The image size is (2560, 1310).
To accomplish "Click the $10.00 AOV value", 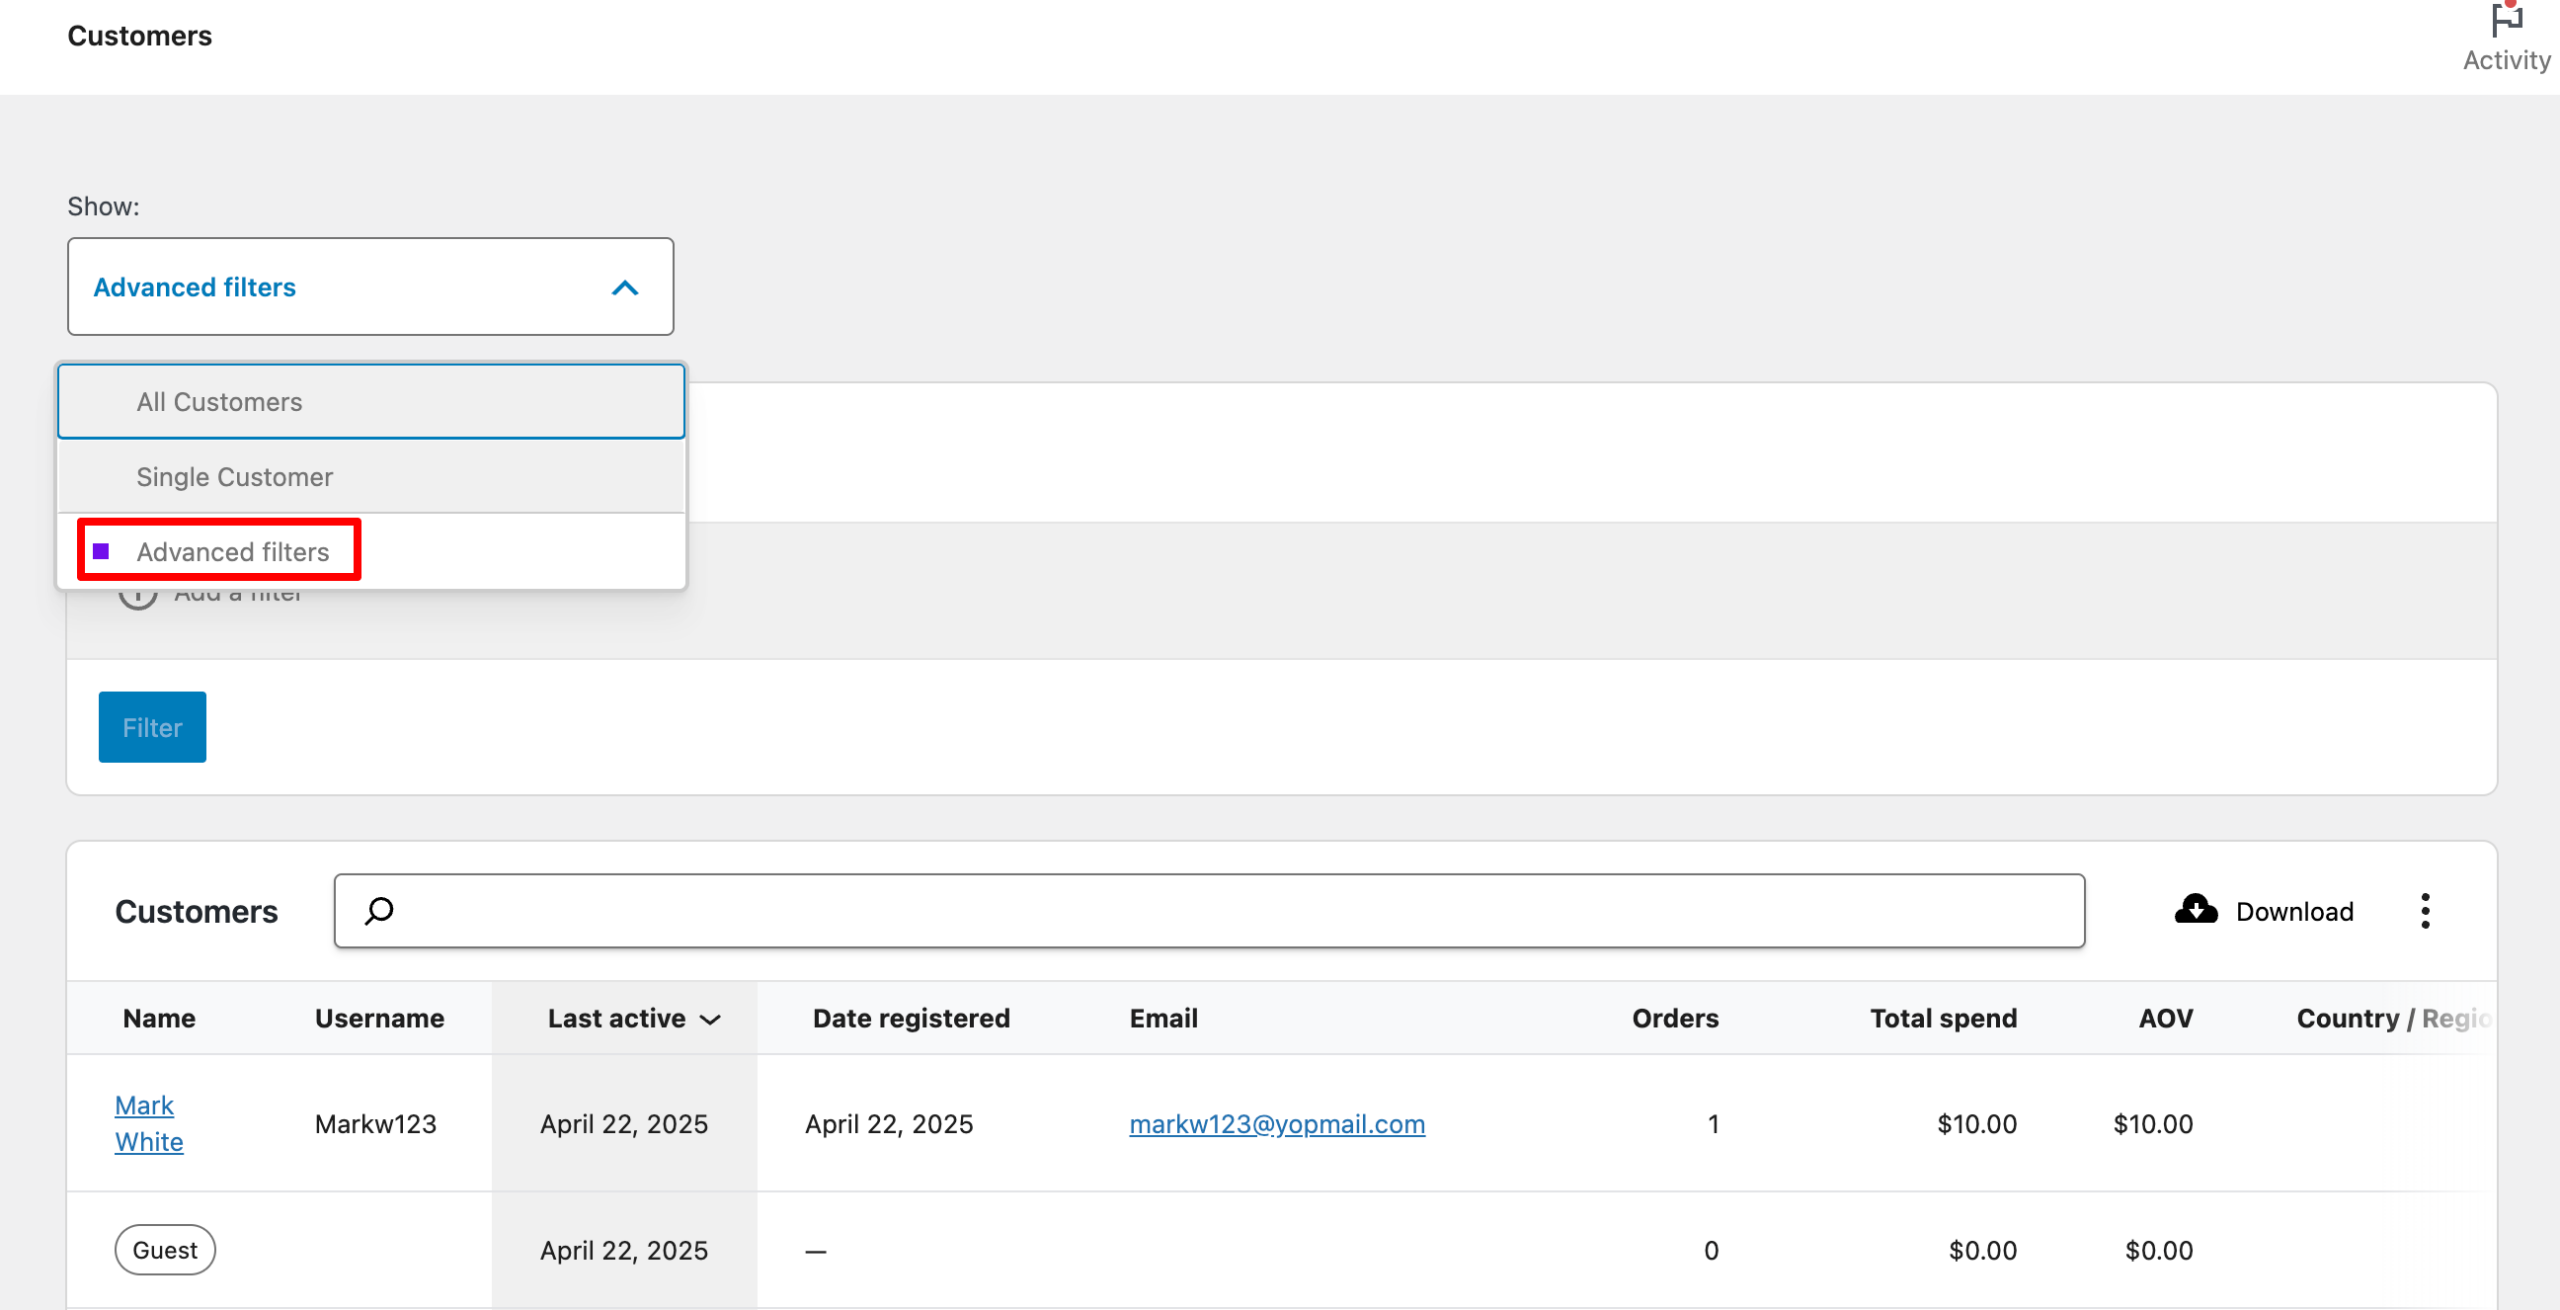I will 2153,1124.
